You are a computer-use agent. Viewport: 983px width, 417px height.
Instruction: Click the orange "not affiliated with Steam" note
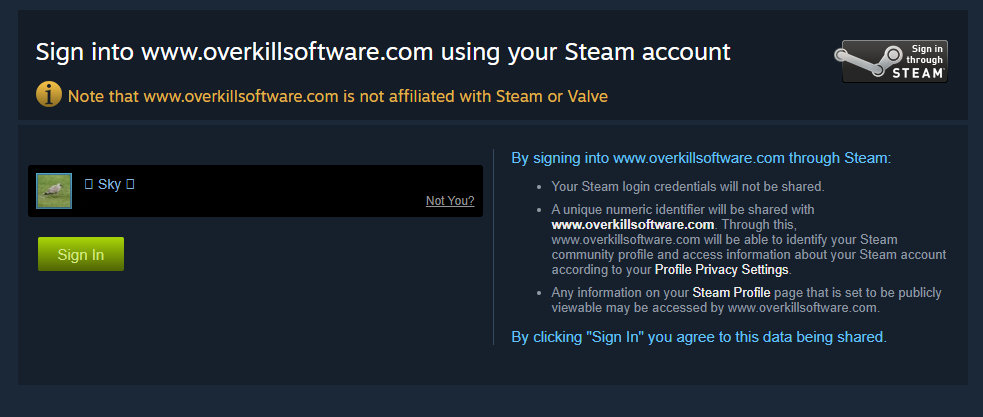pos(337,97)
